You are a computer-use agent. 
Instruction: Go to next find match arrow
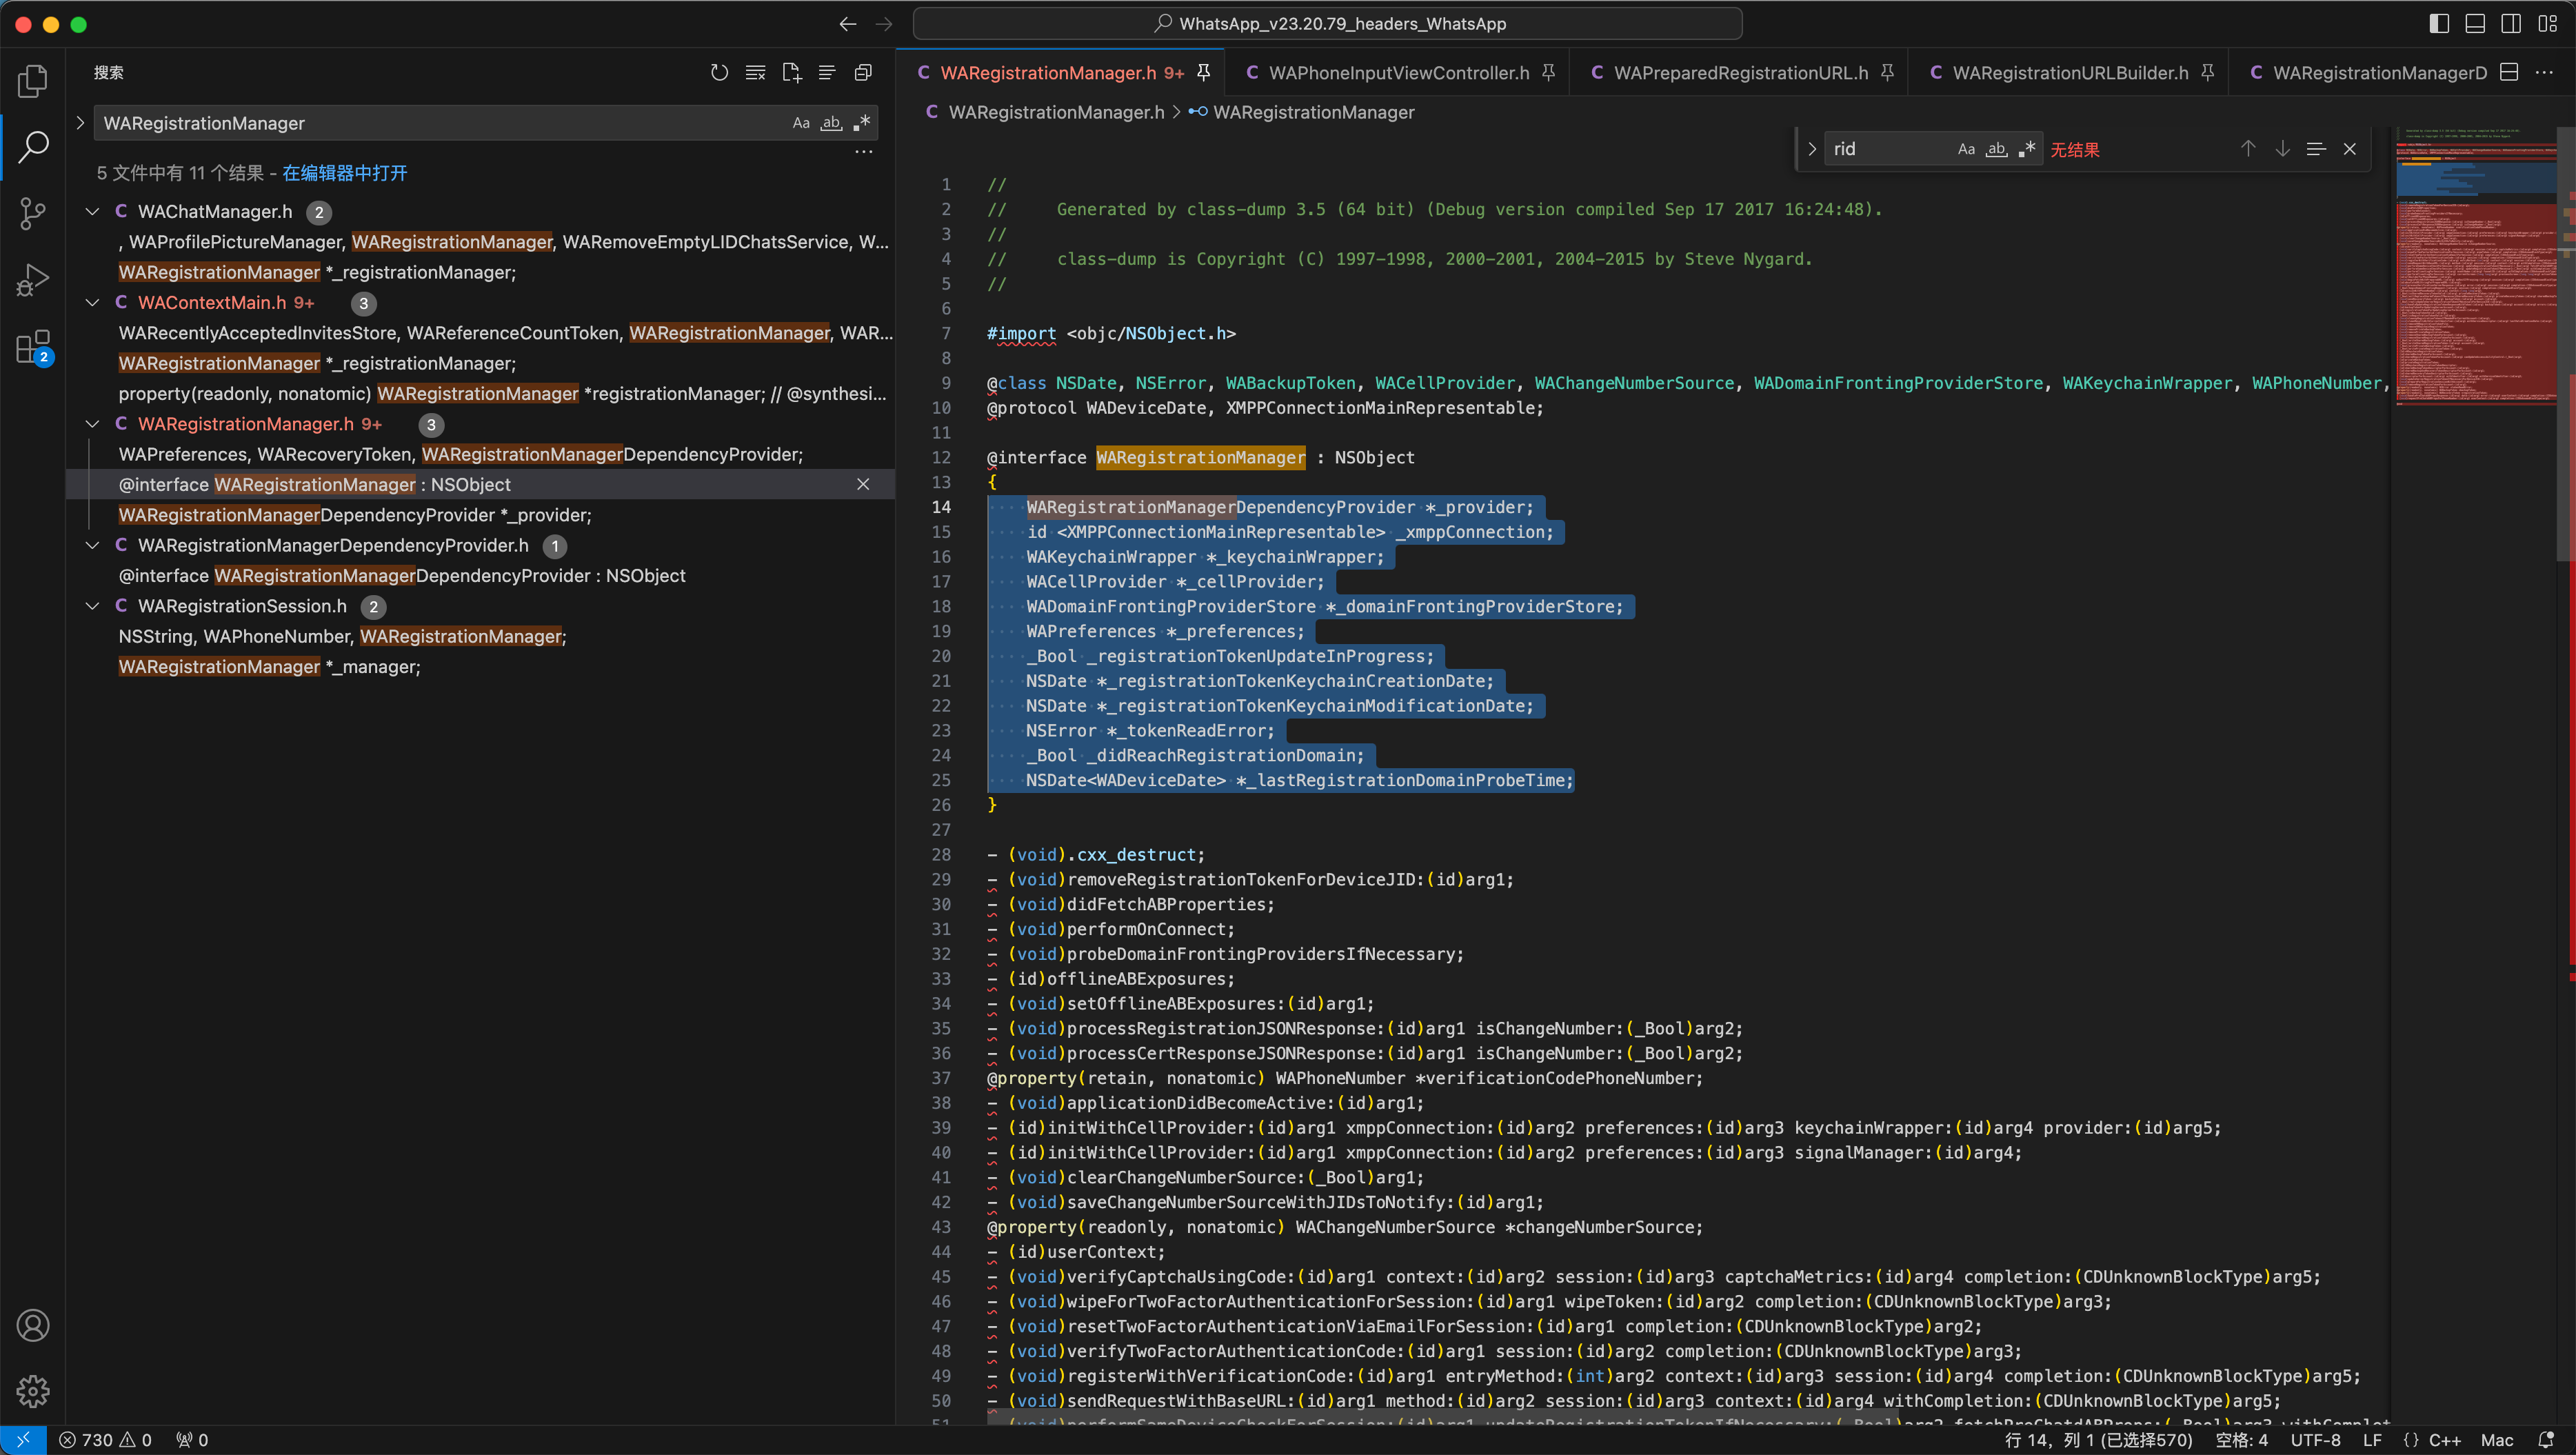[2282, 149]
